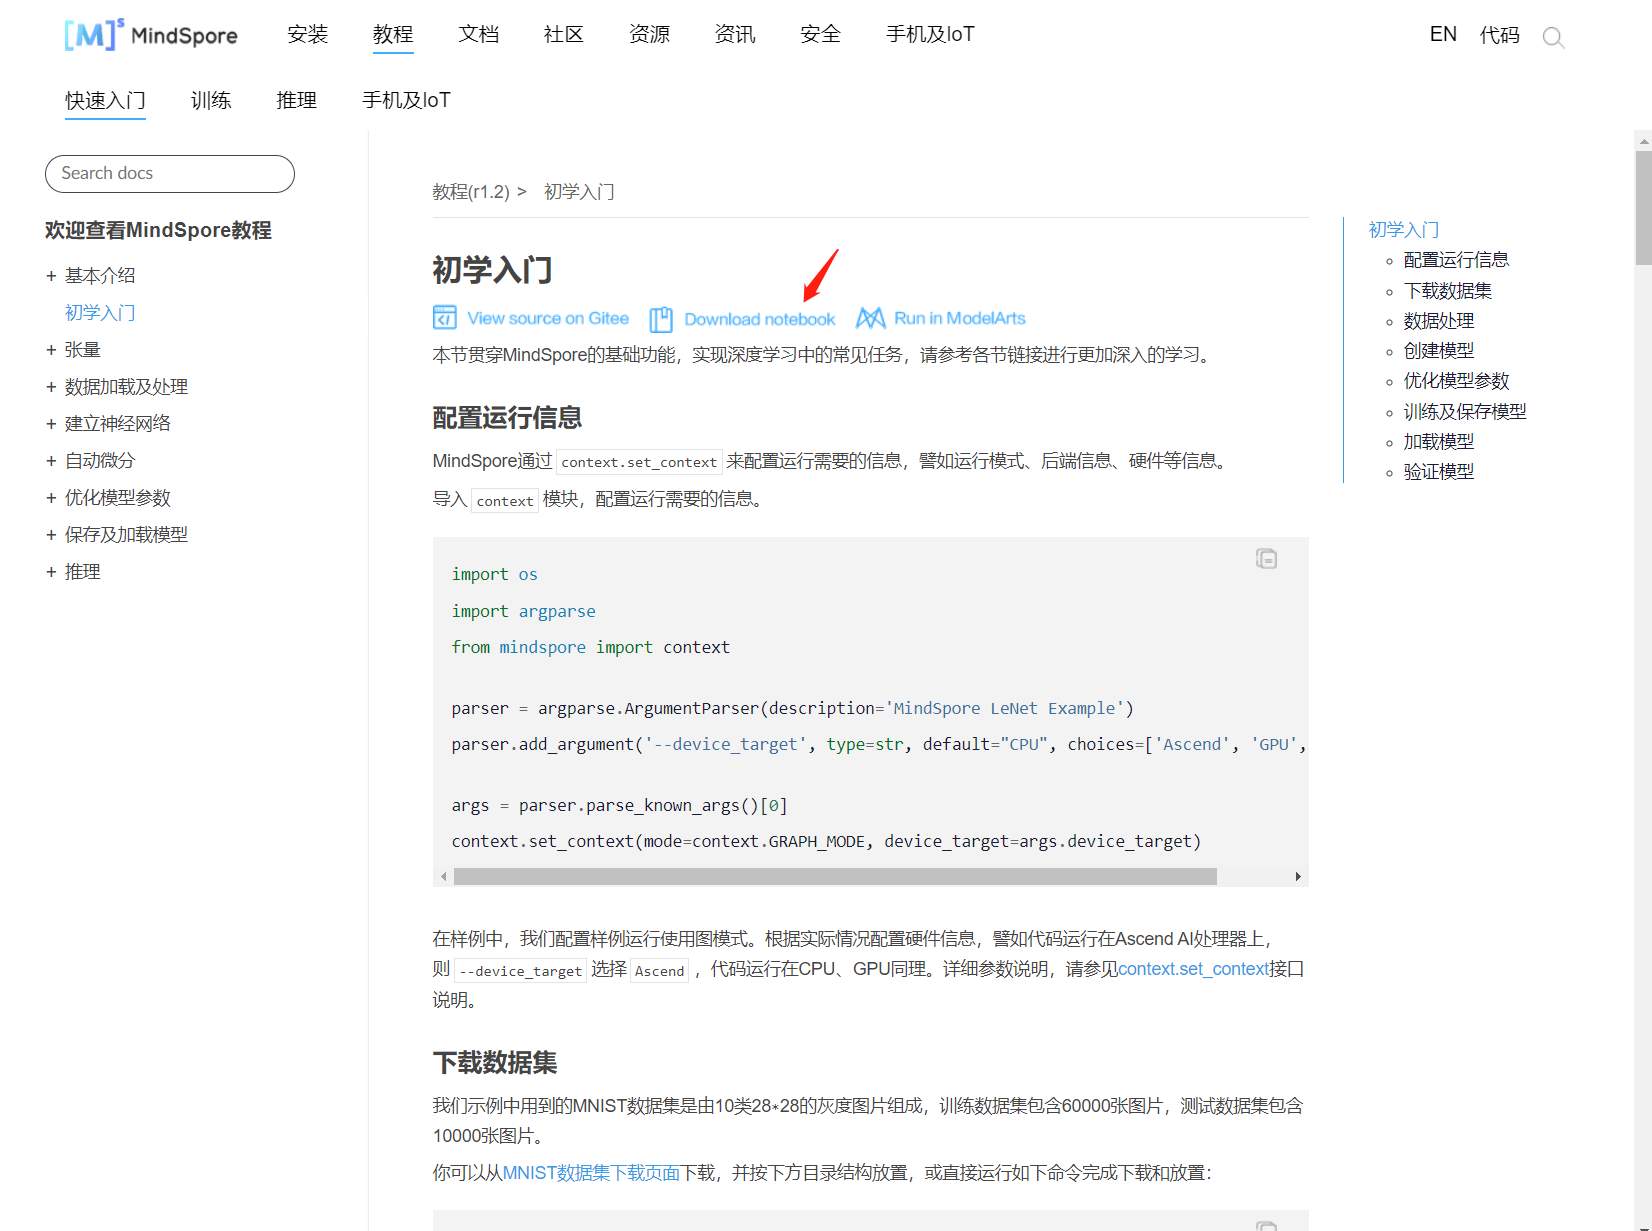1652x1231 pixels.
Task: Open the 安装 top menu
Action: coord(308,35)
